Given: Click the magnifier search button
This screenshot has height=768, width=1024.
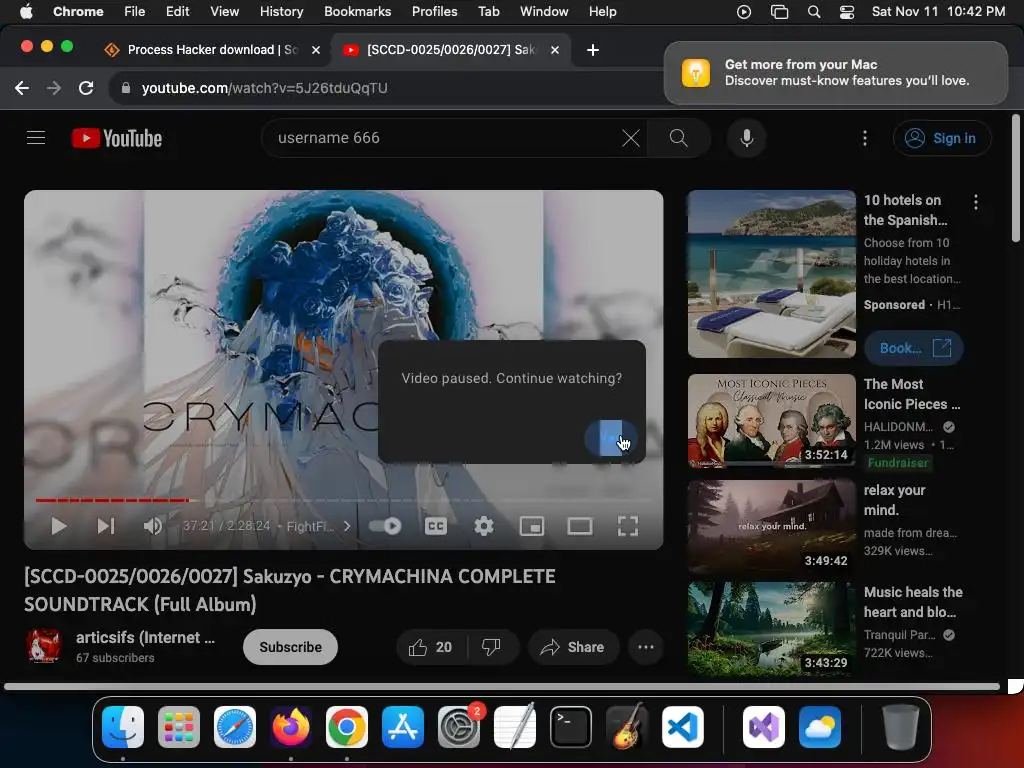Looking at the screenshot, I should pyautogui.click(x=679, y=138).
